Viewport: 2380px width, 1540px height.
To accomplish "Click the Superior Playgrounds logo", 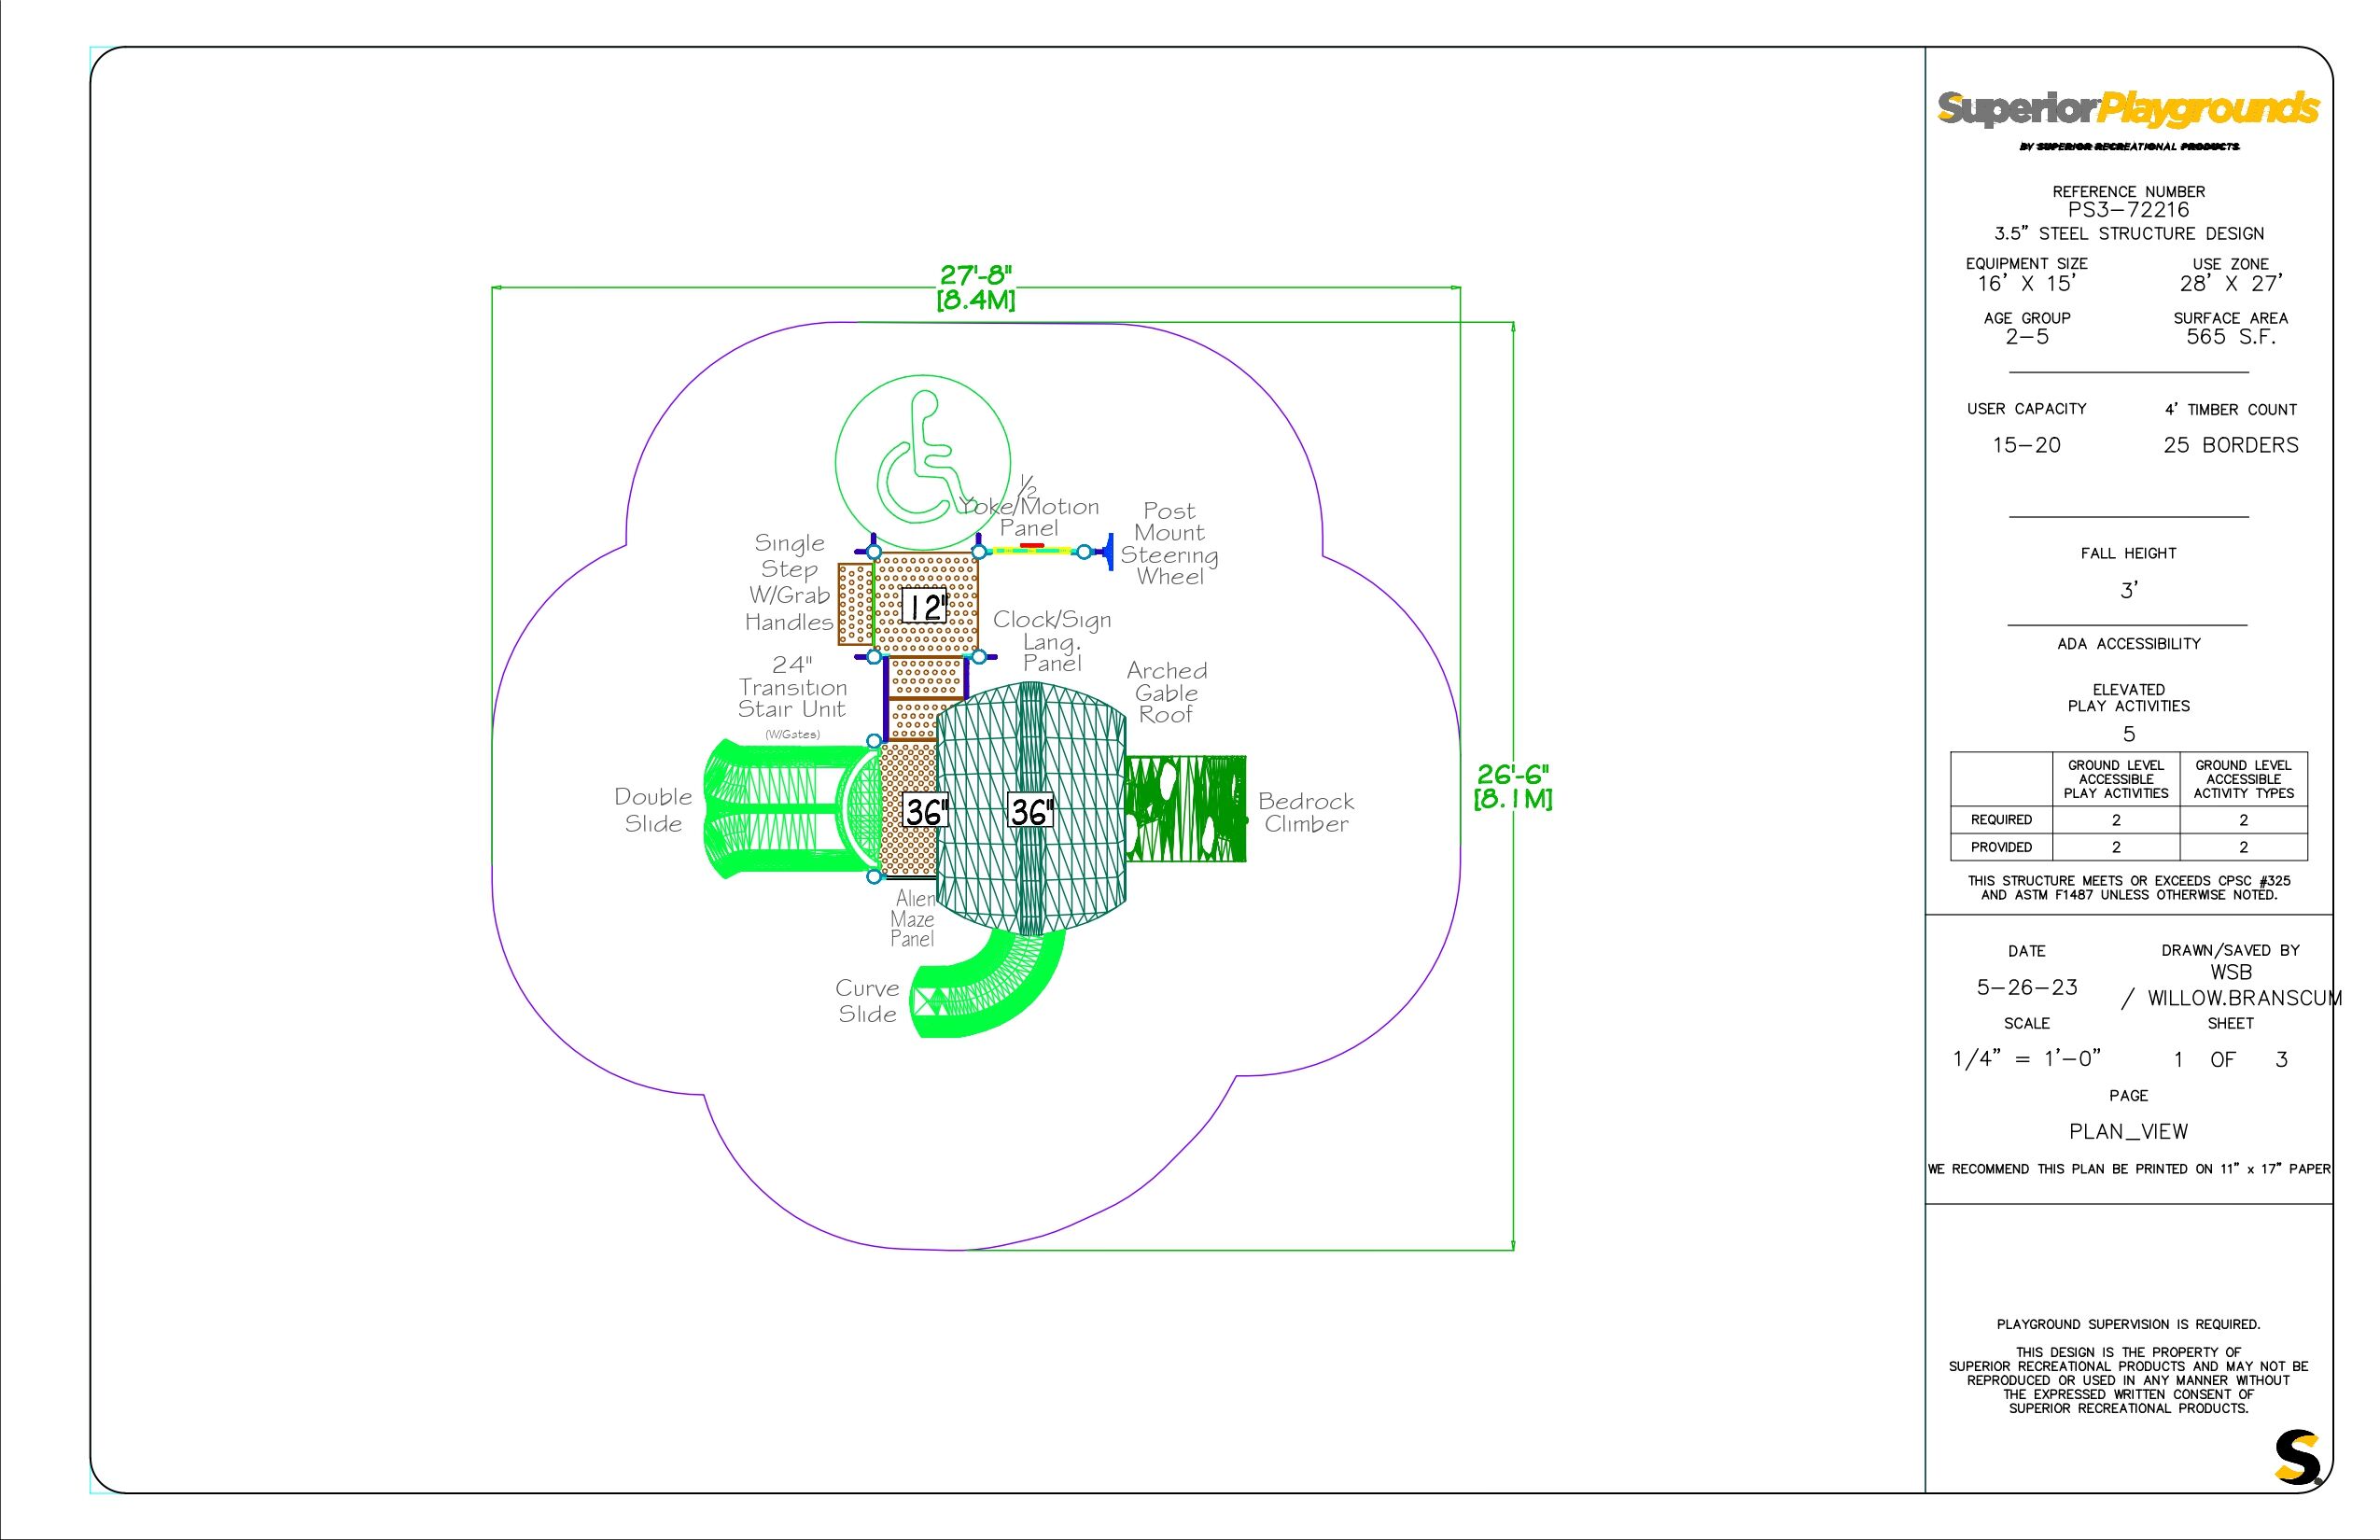I will tap(2128, 110).
